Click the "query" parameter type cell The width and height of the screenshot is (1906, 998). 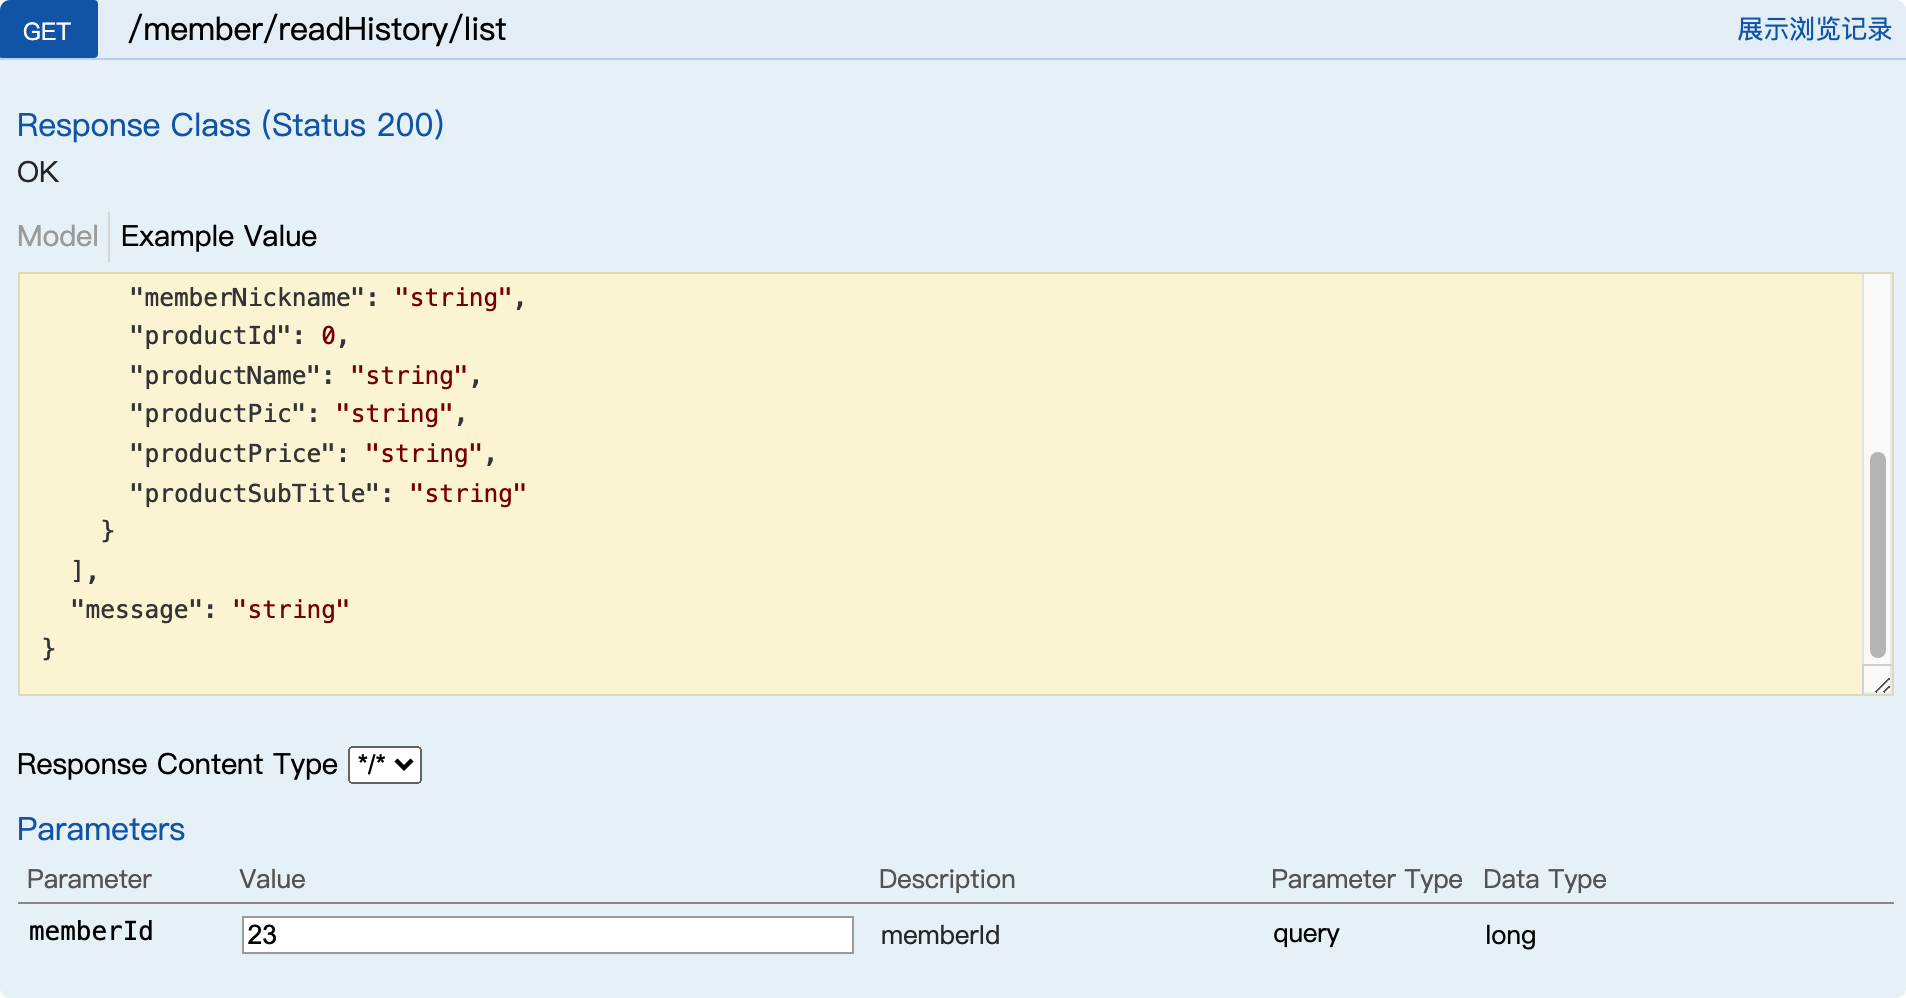coord(1306,934)
